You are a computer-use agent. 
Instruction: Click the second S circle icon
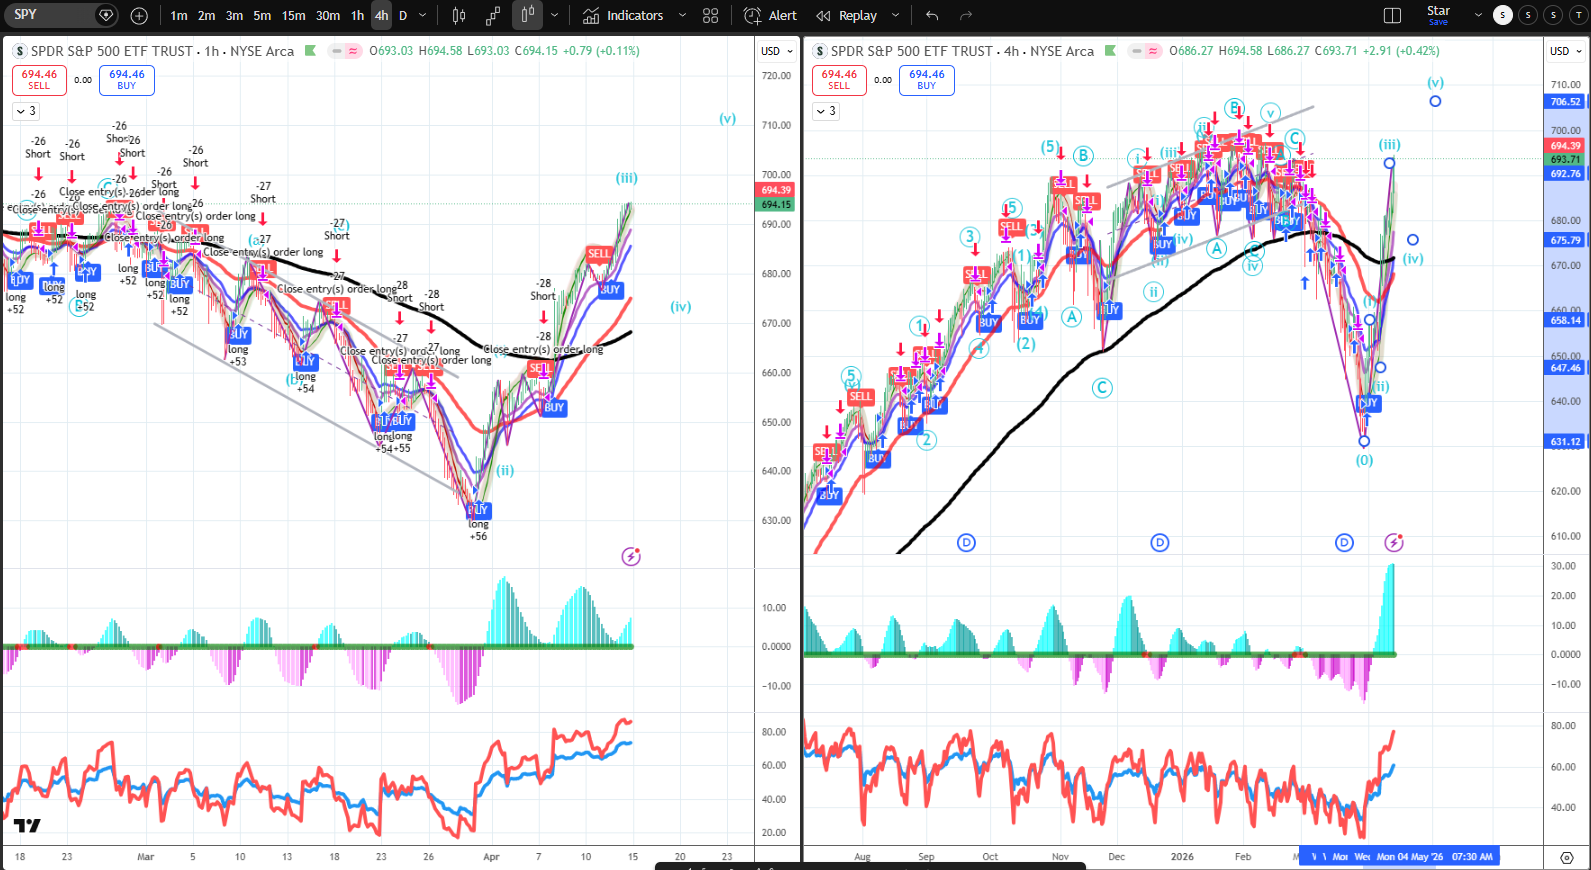coord(1528,15)
